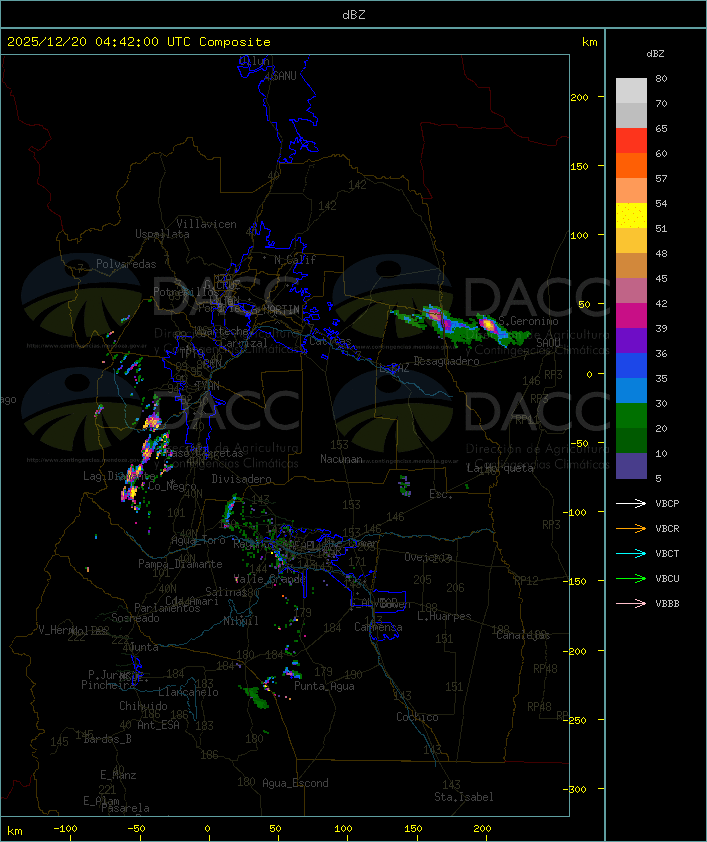Pick the dotted yellow 51–54 dBZ legend swatch
The image size is (707, 842).
(x=631, y=216)
